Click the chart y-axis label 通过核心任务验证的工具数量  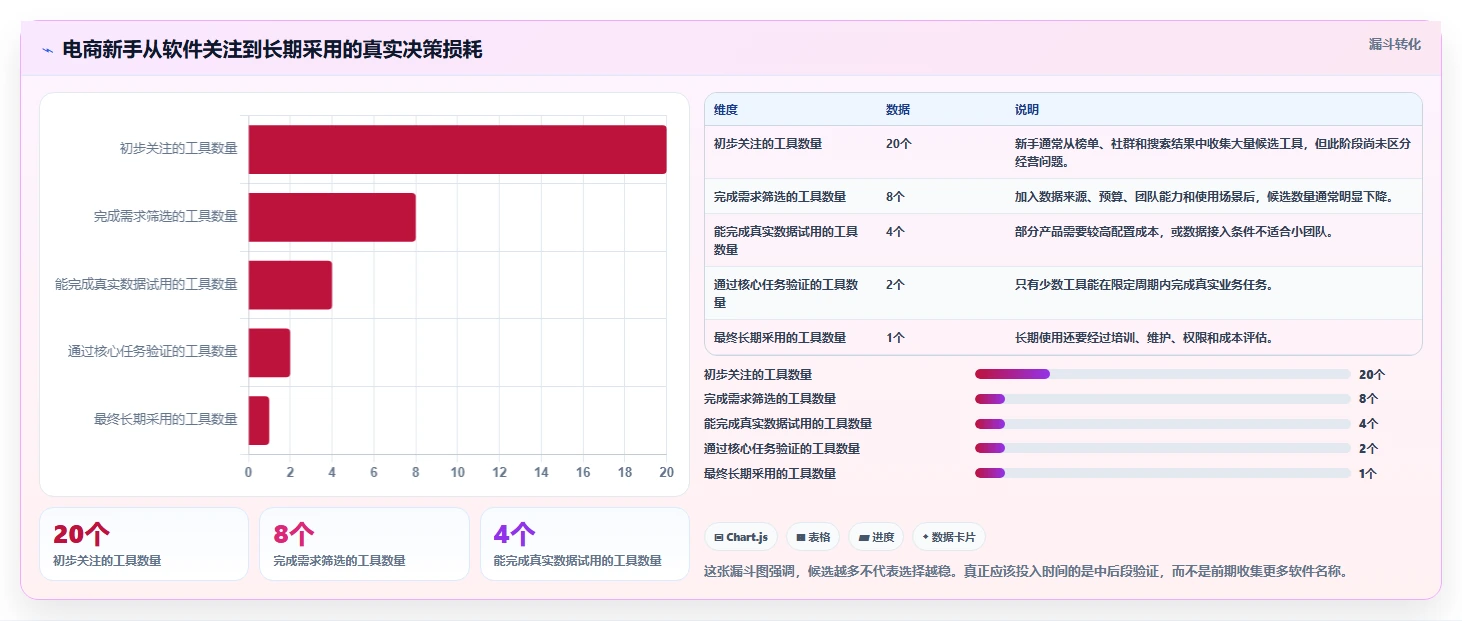click(152, 352)
